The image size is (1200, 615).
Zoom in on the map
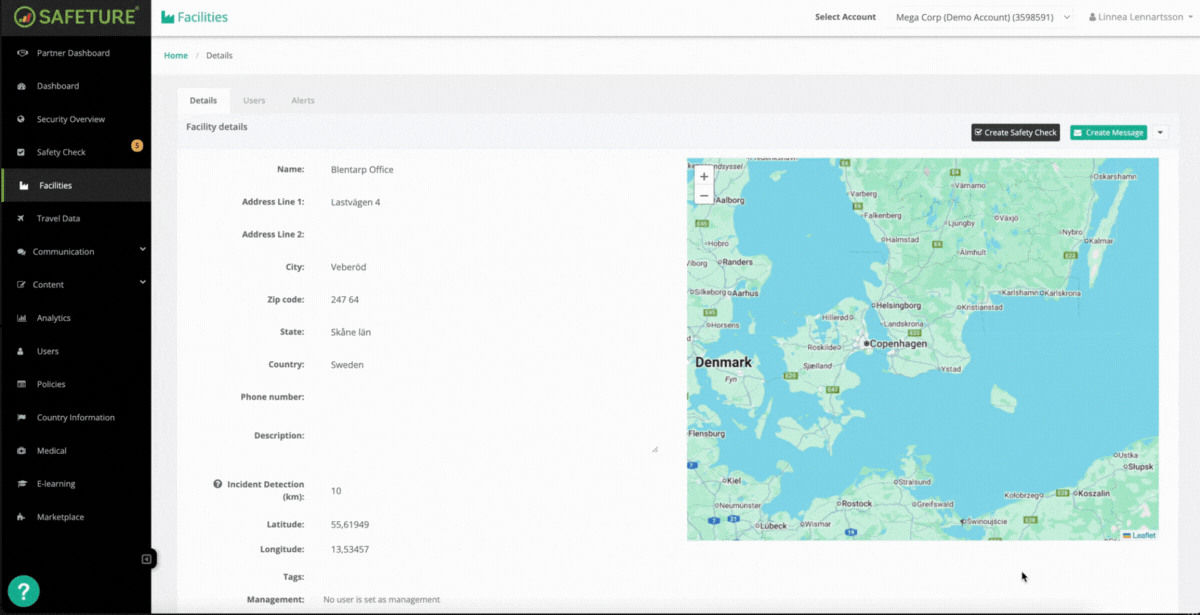[x=704, y=176]
